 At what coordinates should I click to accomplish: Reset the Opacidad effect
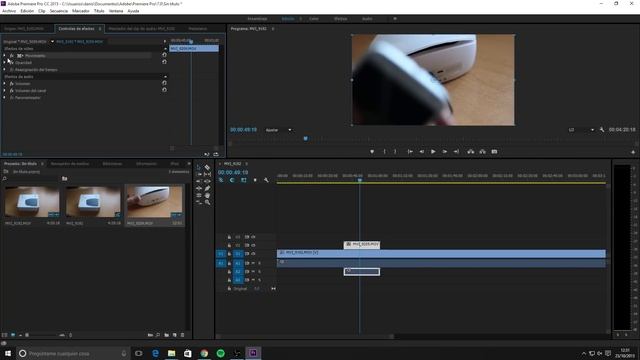[x=164, y=62]
